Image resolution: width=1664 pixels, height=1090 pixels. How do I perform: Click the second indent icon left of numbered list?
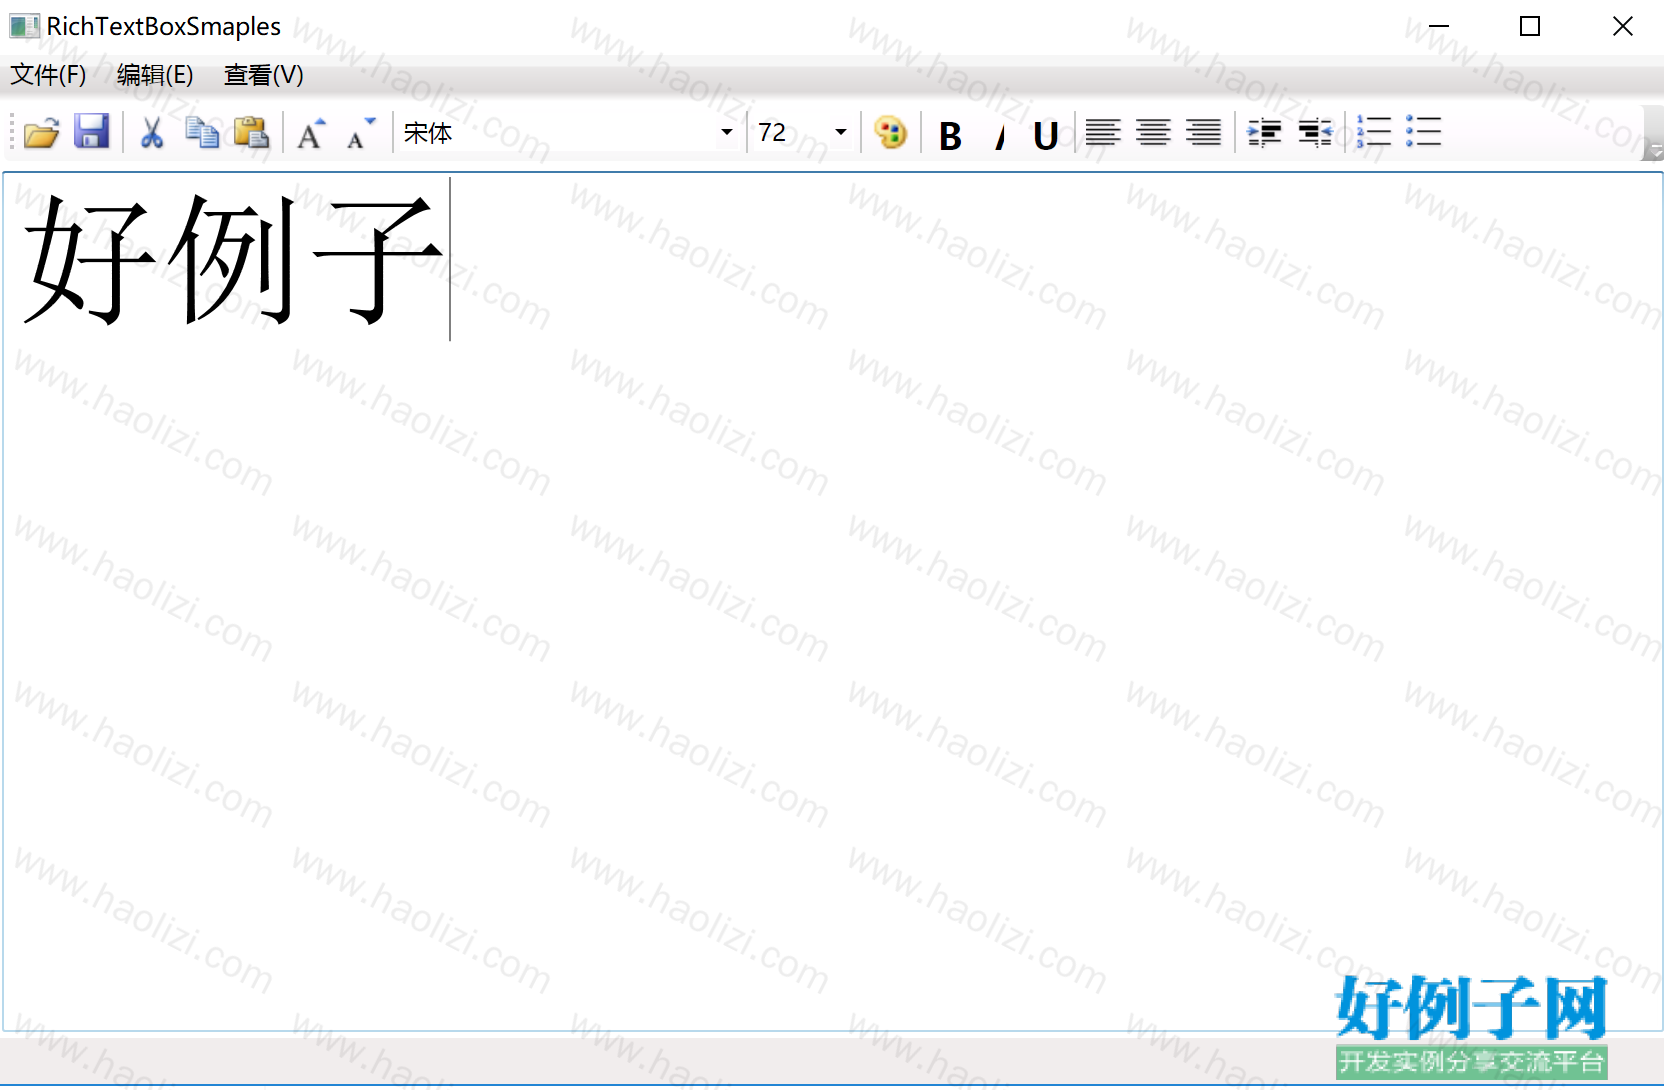(1315, 132)
